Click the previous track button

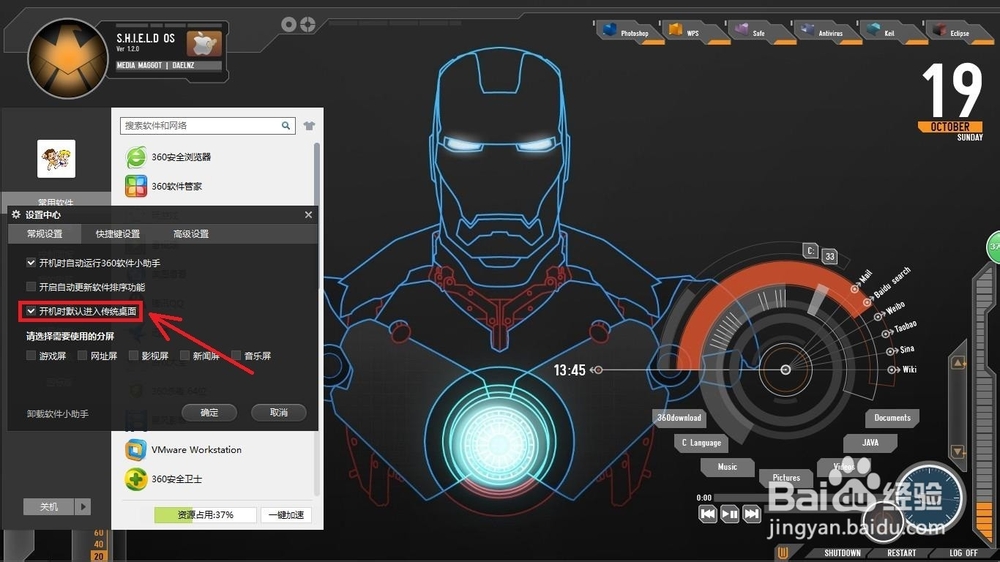click(x=707, y=514)
